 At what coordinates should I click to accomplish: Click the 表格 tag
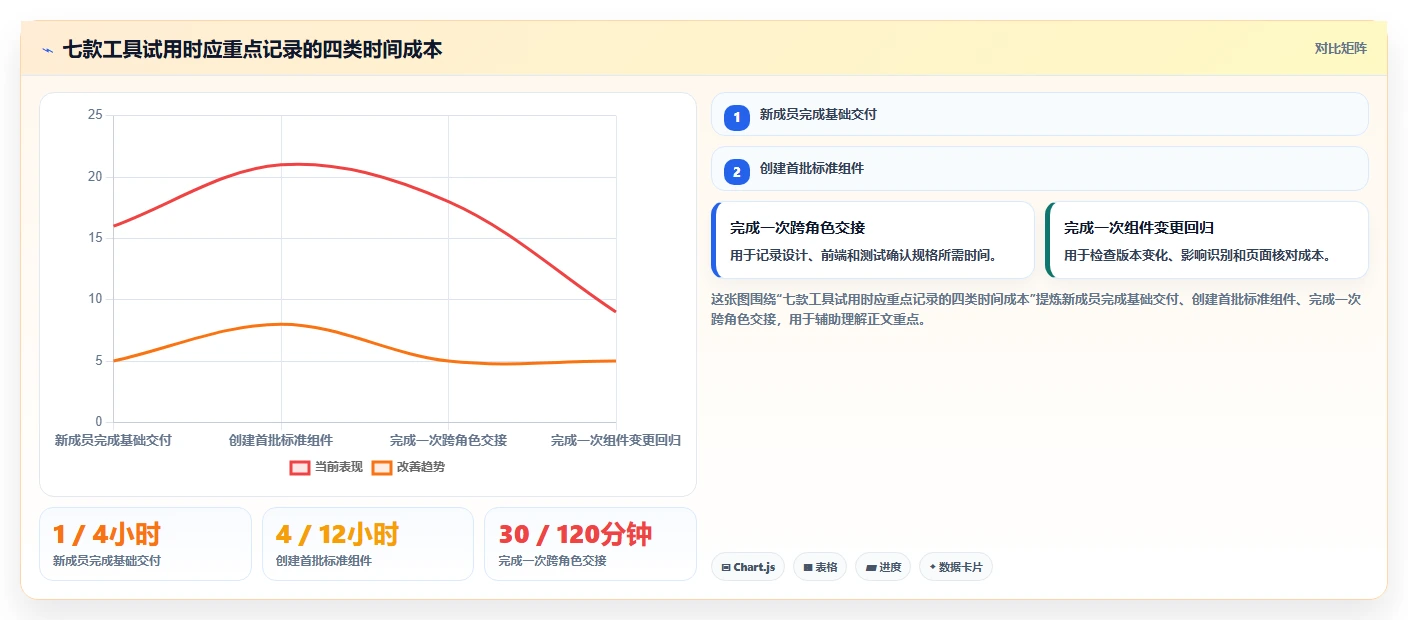click(x=820, y=567)
